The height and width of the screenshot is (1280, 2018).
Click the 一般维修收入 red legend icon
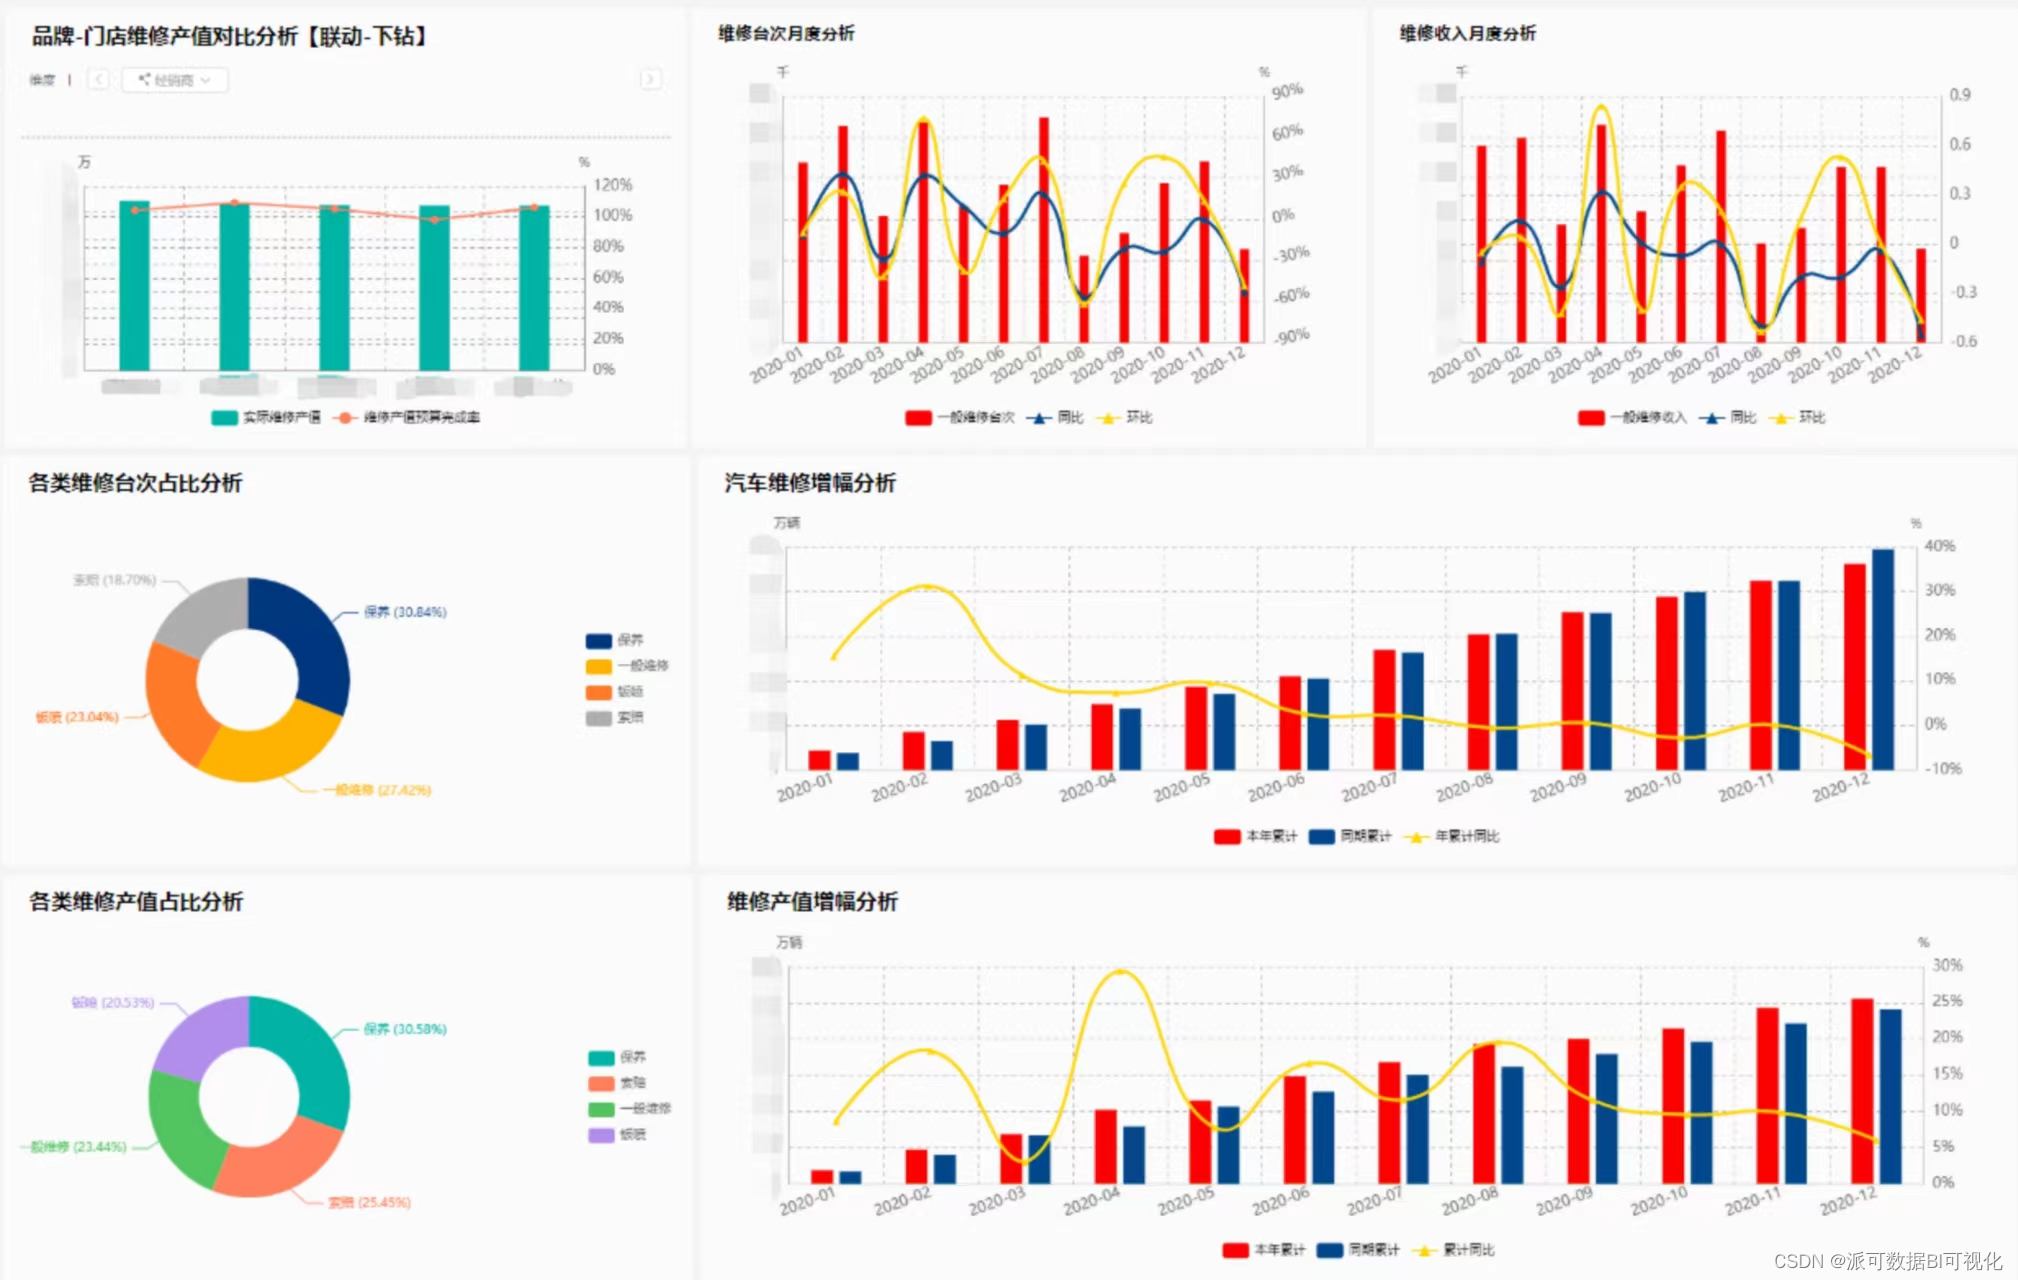coord(1591,417)
